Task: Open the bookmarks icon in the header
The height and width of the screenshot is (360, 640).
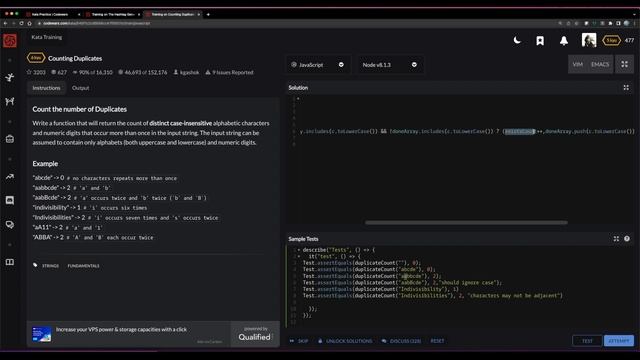Action: click(x=540, y=40)
